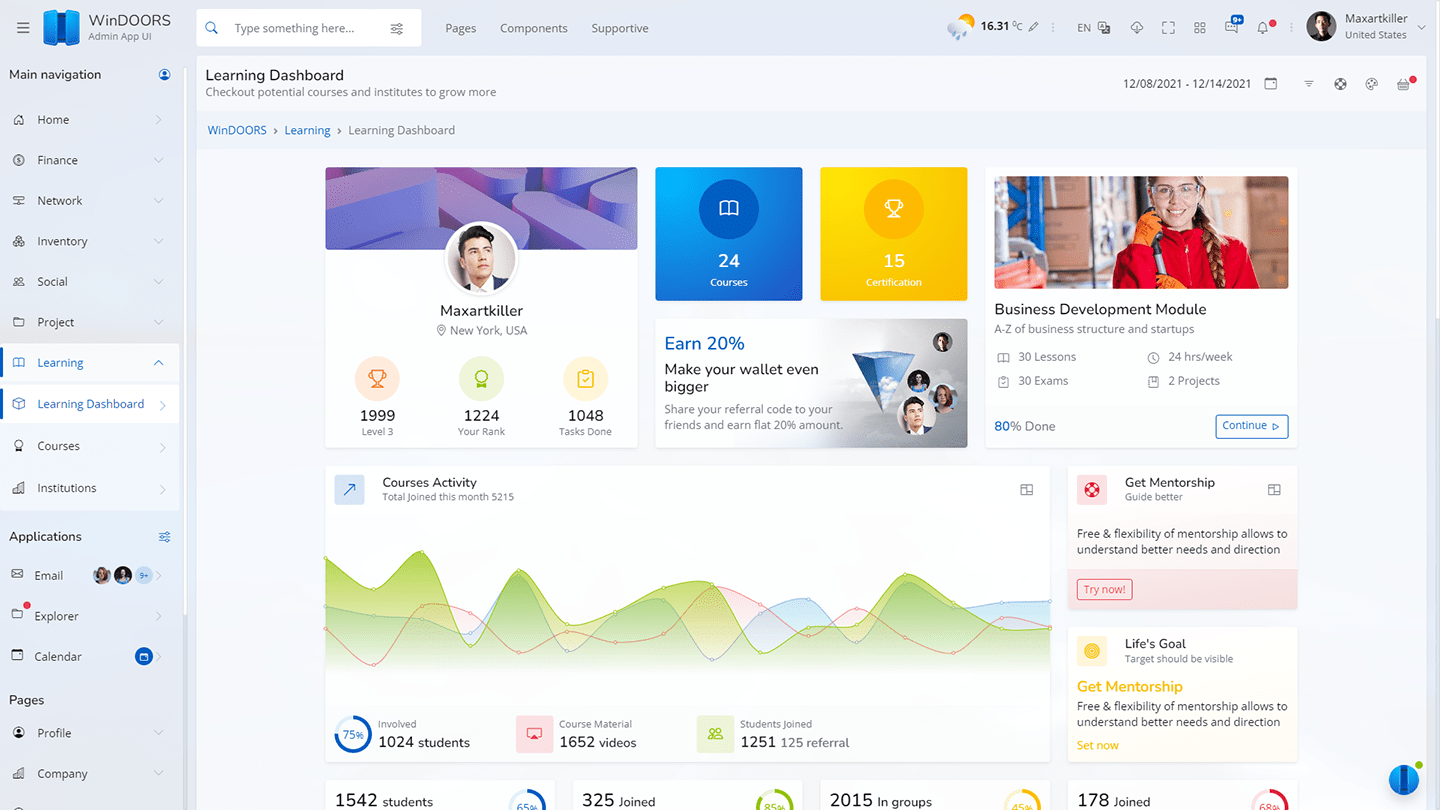Toggle layout icon on Courses Activity card

pyautogui.click(x=1026, y=490)
